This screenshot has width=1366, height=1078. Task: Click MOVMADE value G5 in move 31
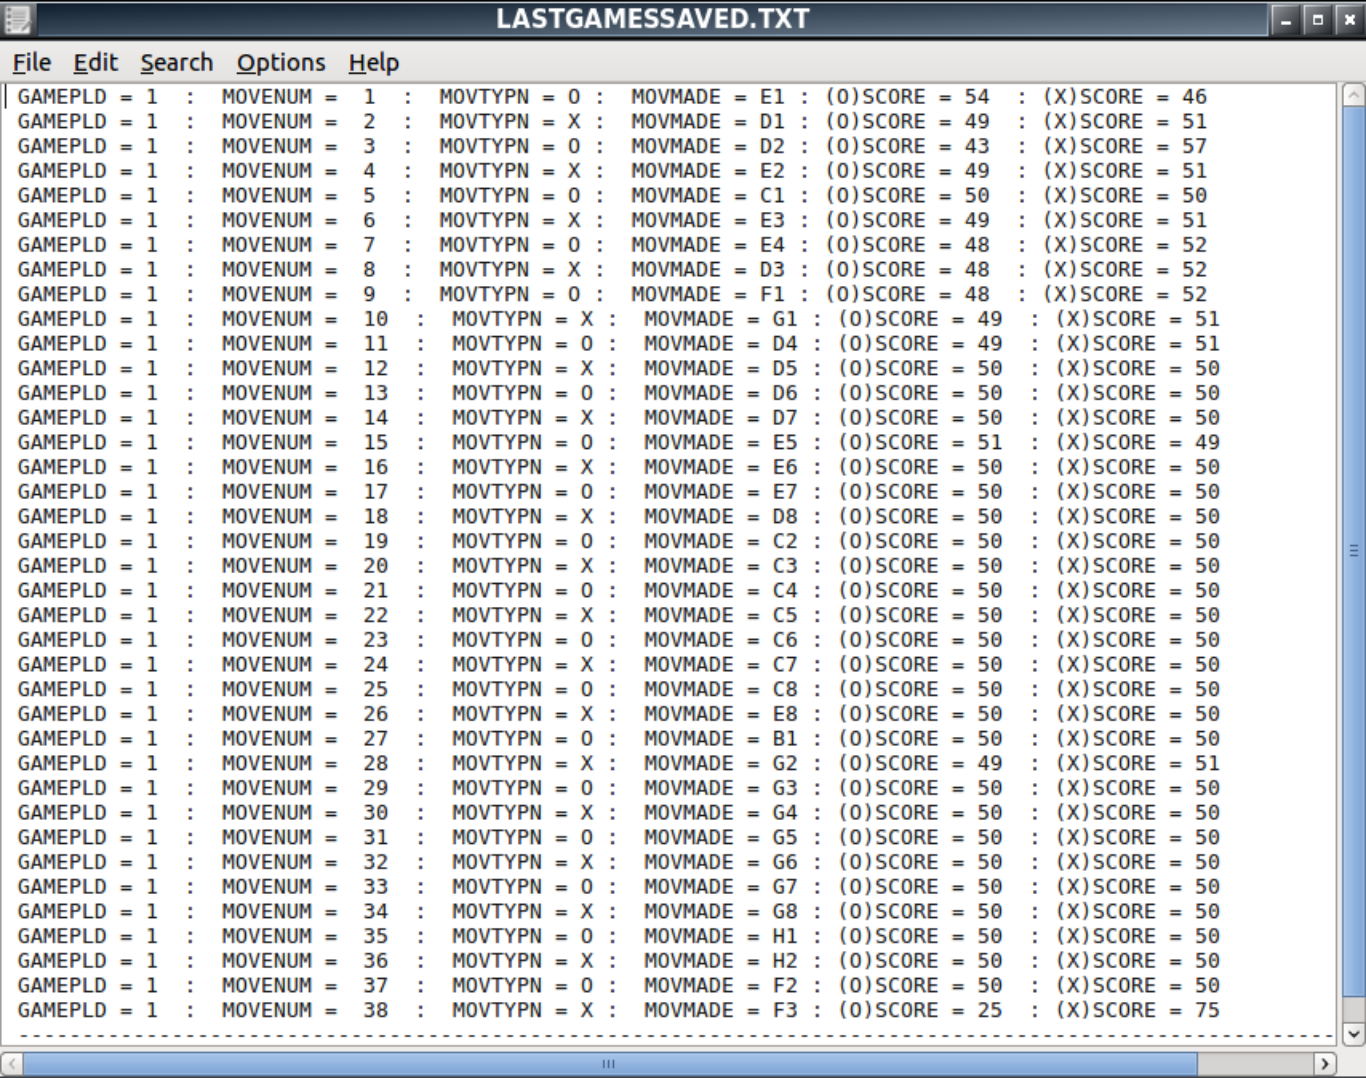point(785,837)
